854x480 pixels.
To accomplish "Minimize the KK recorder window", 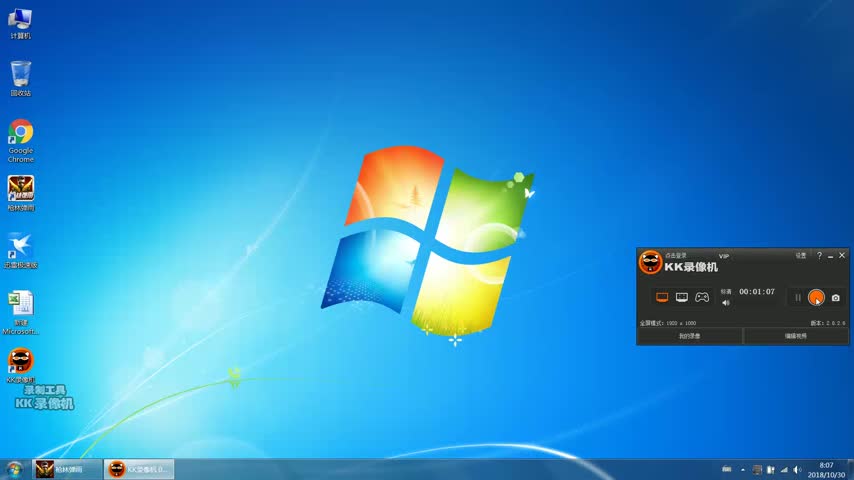I will [831, 256].
